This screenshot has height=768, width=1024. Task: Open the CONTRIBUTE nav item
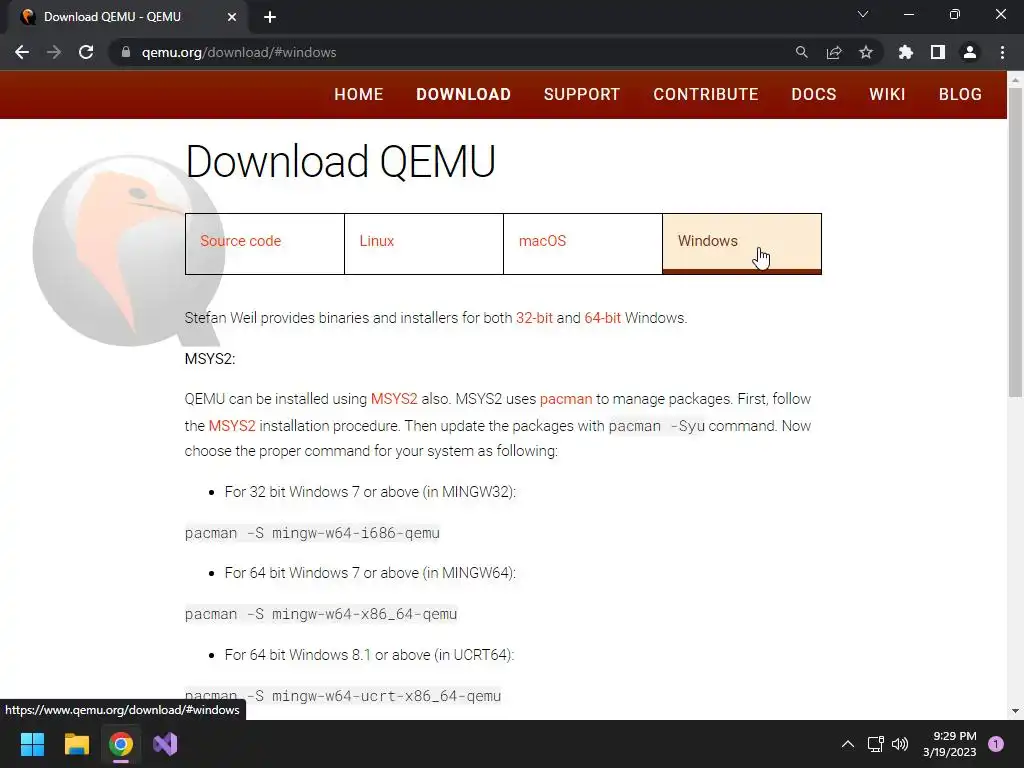tap(705, 94)
